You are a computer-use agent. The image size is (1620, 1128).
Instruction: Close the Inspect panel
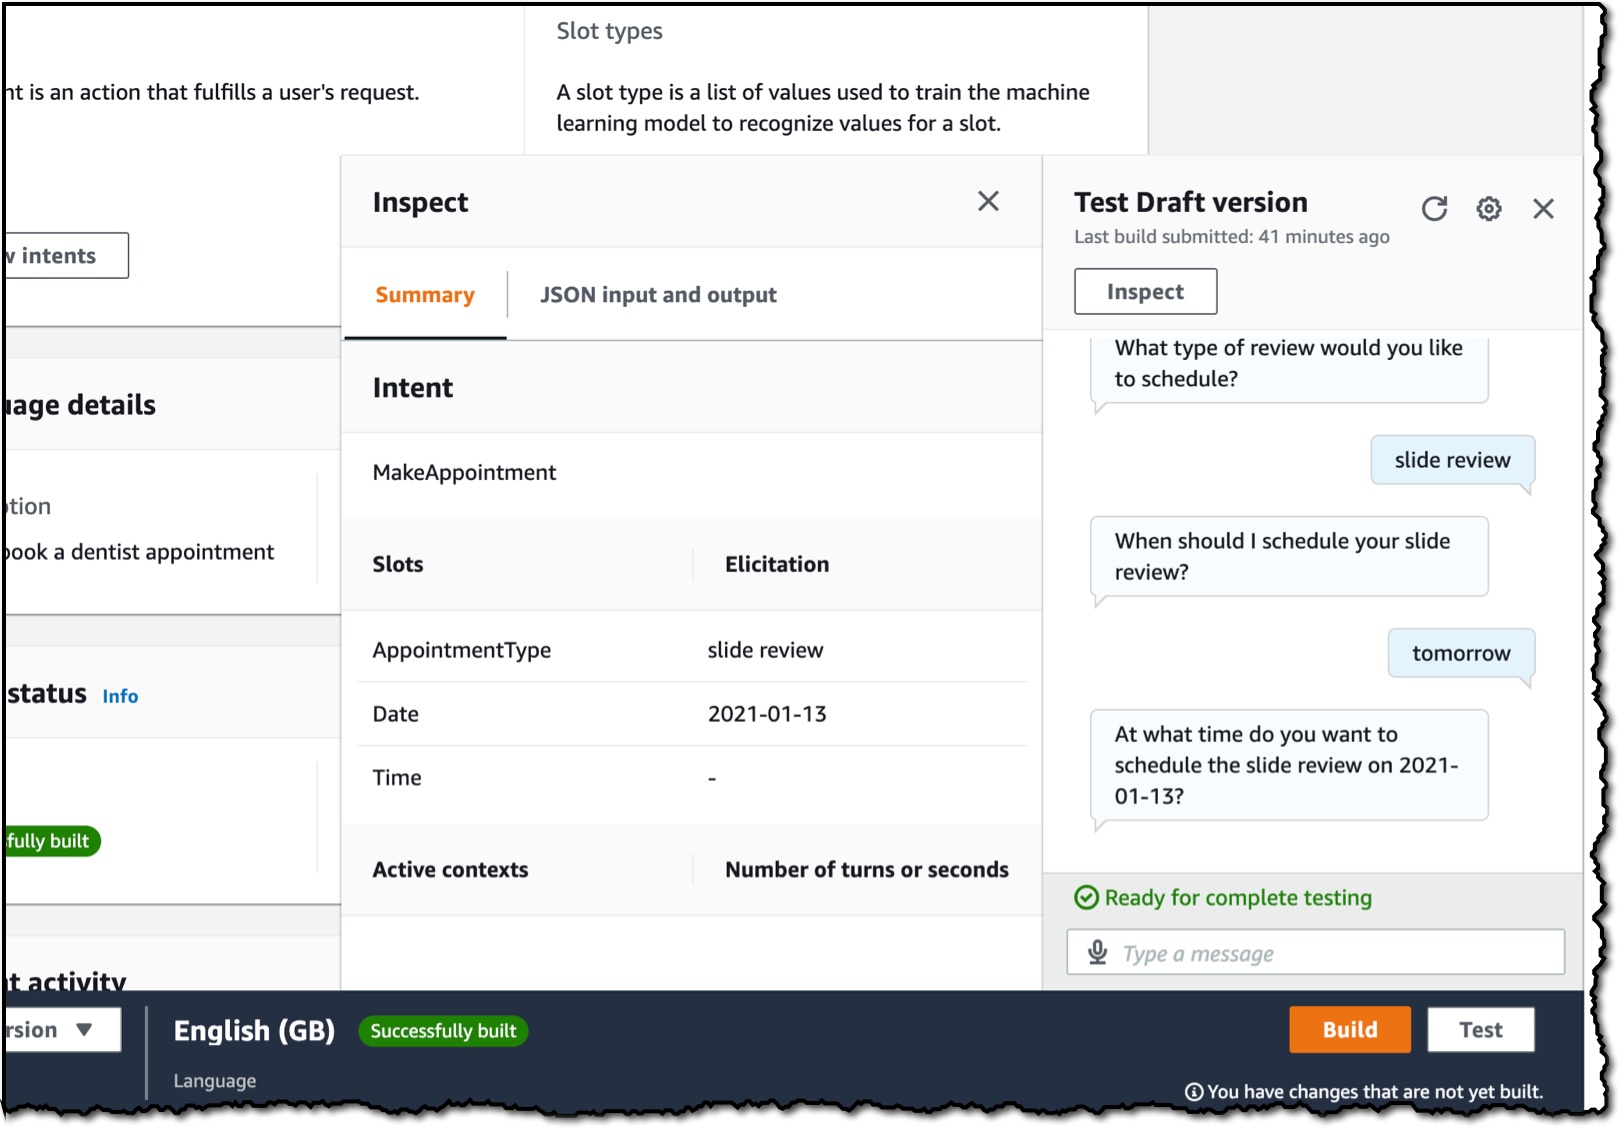988,201
